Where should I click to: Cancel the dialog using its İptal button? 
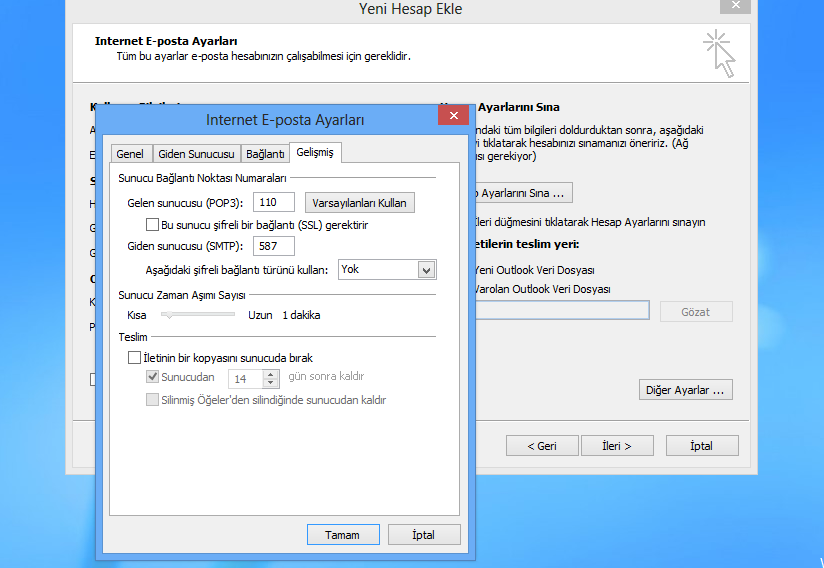pyautogui.click(x=424, y=535)
